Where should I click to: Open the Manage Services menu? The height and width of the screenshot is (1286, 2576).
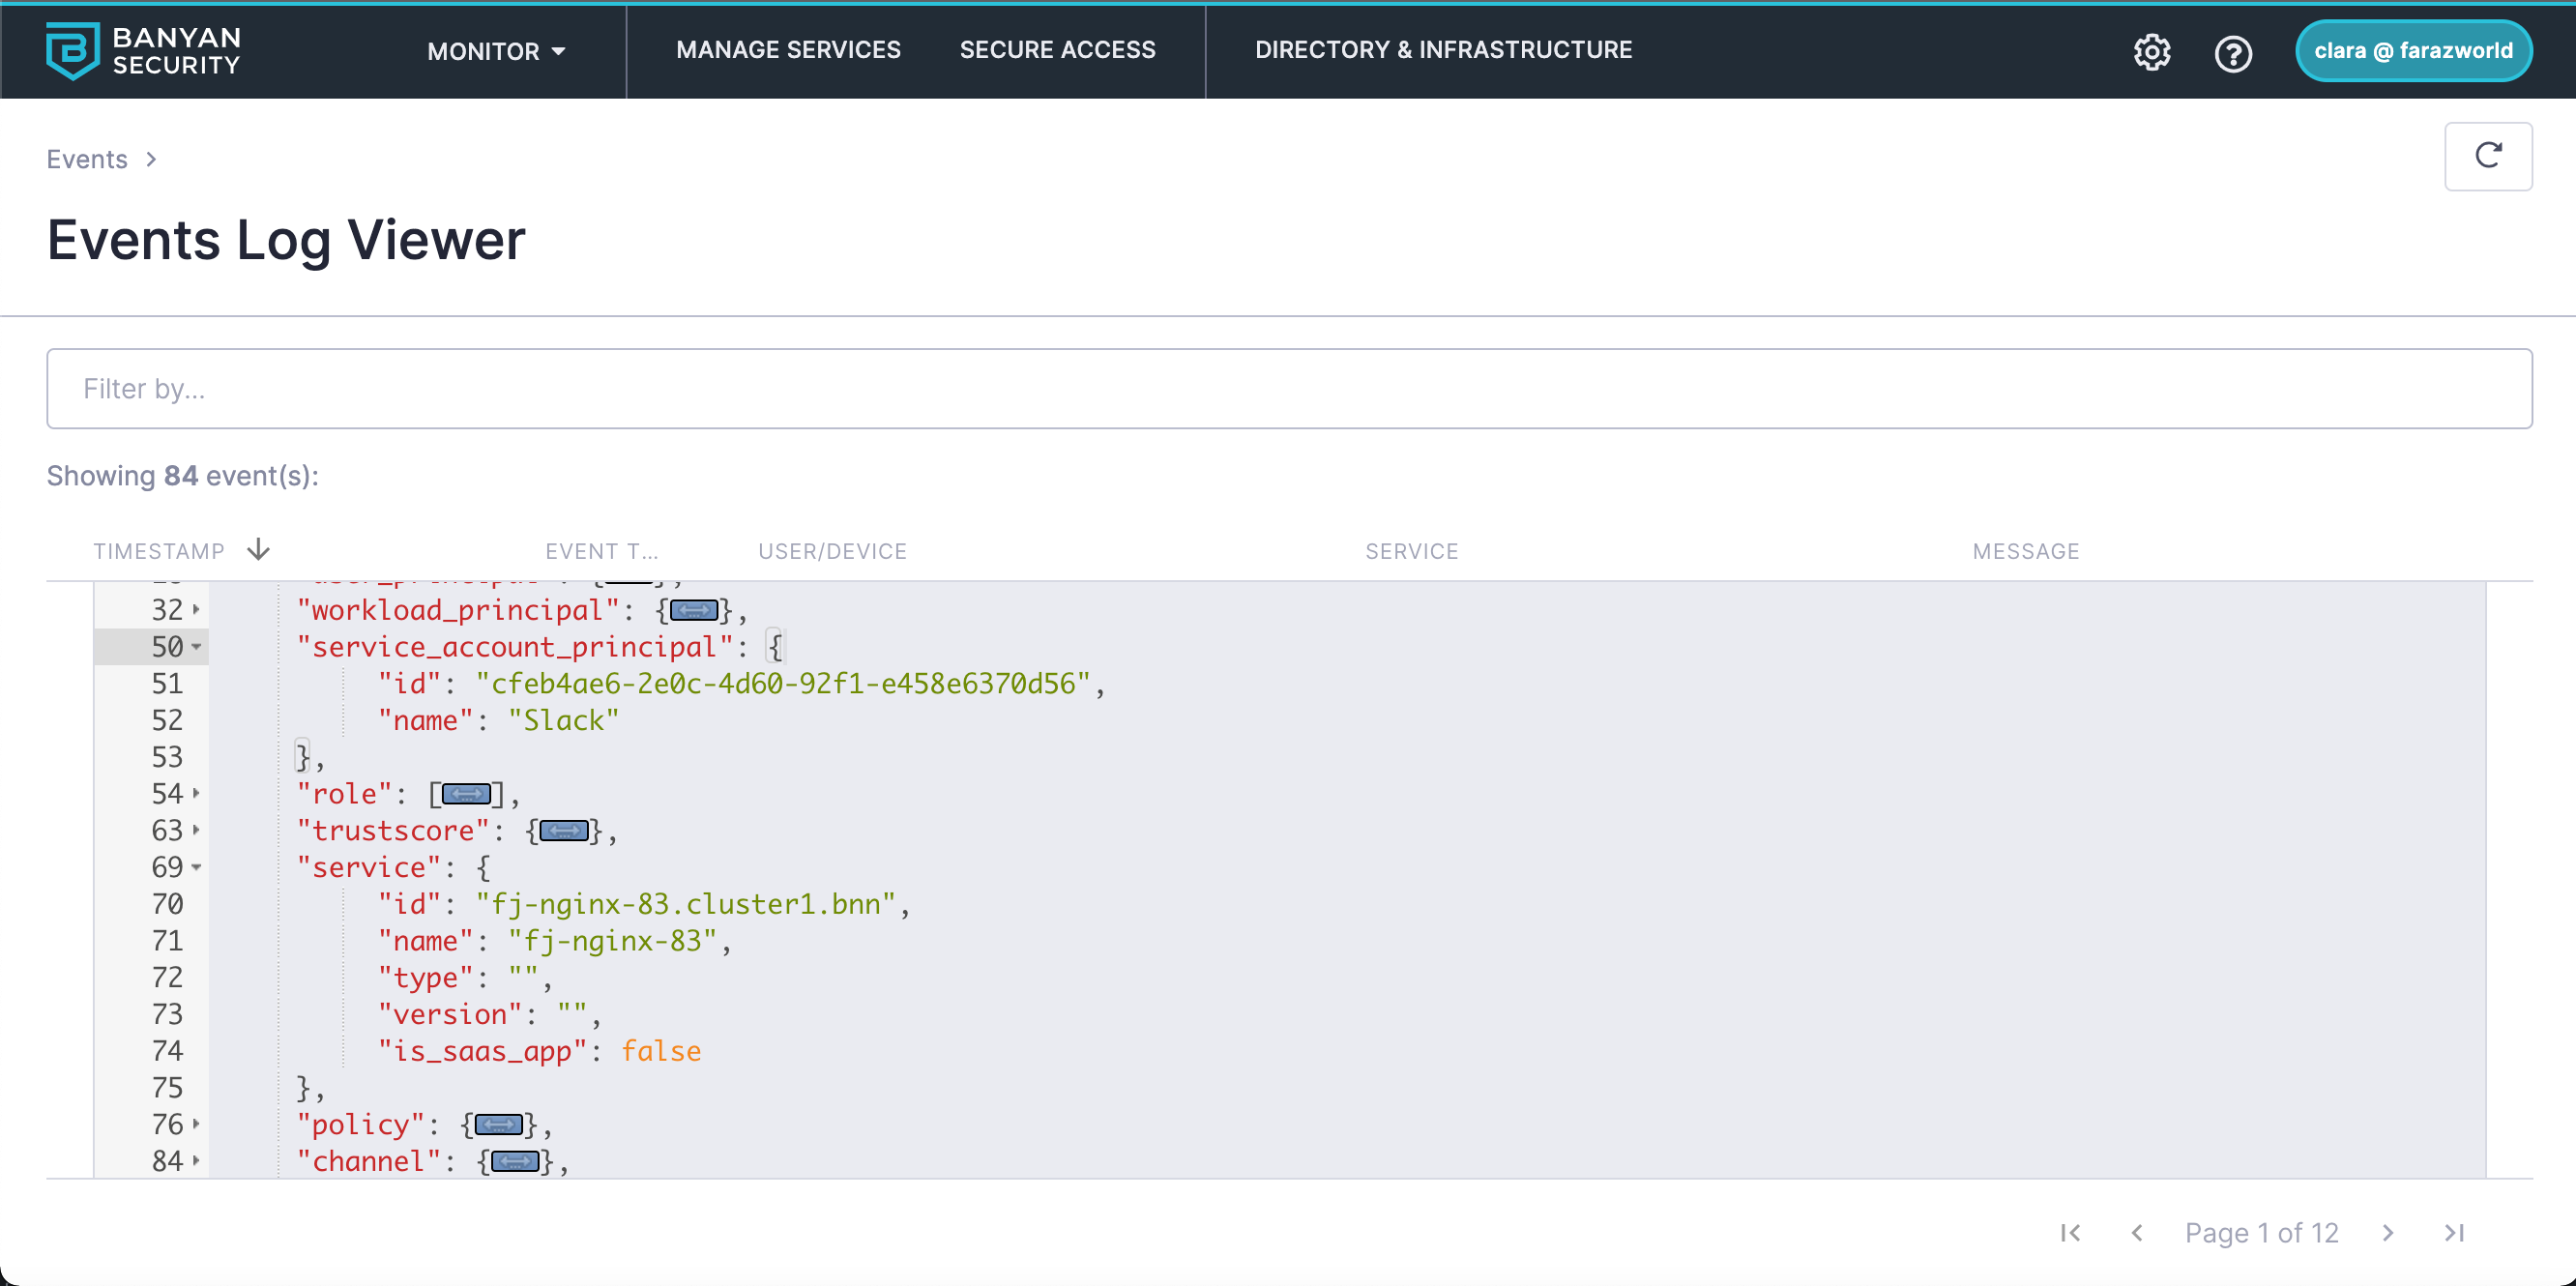pyautogui.click(x=788, y=50)
